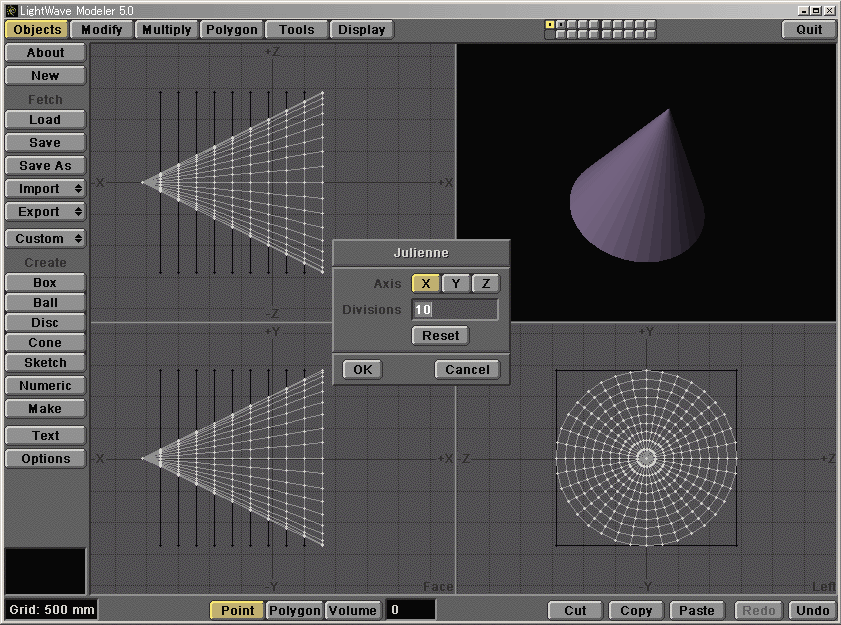Viewport: 841px width, 625px height.
Task: Open the Export dropdown
Action: 44,211
